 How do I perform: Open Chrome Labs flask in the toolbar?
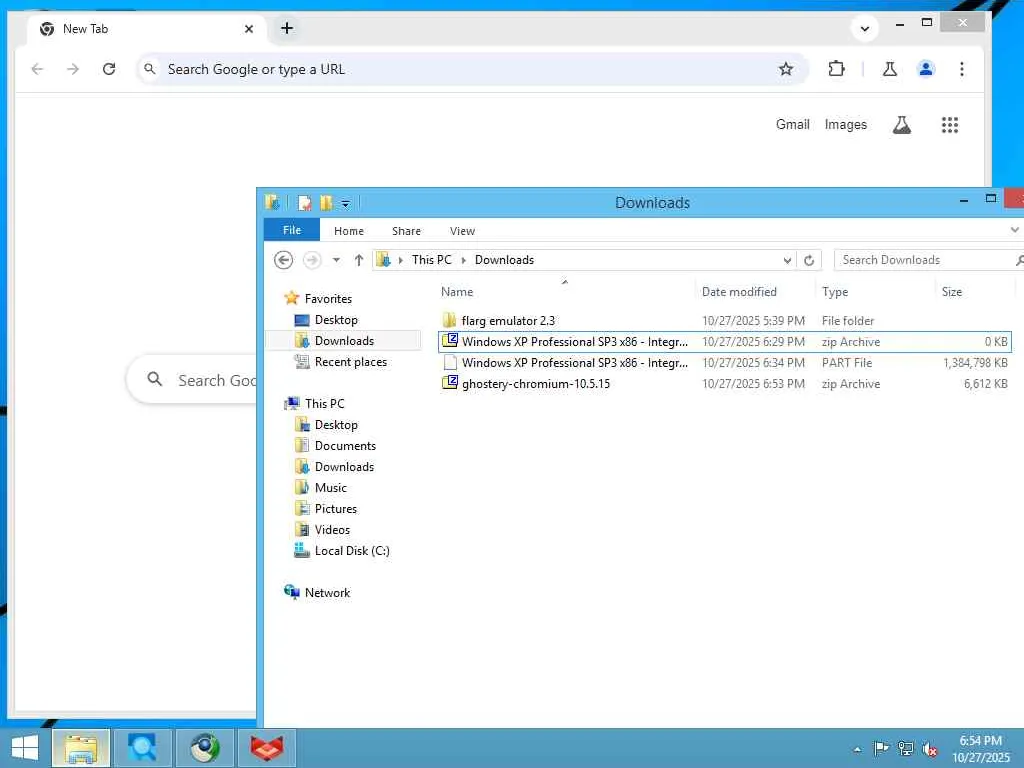point(889,69)
